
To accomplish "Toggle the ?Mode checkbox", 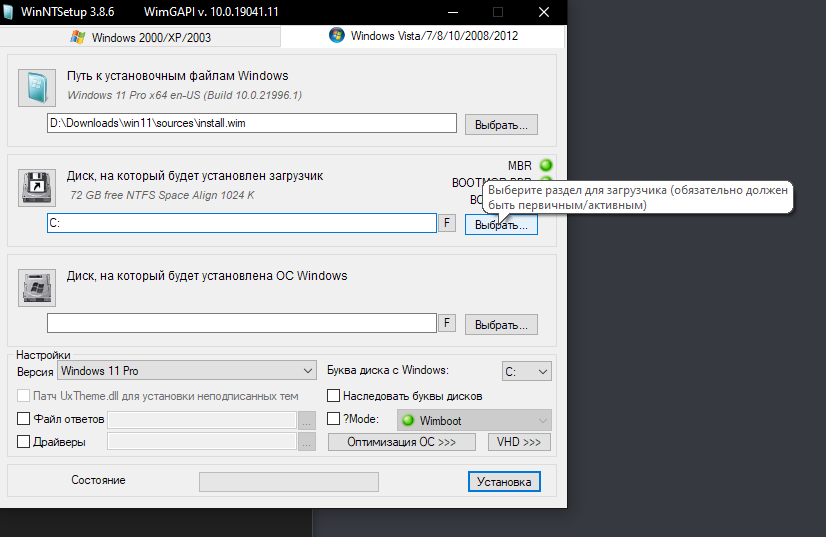I will click(x=333, y=418).
